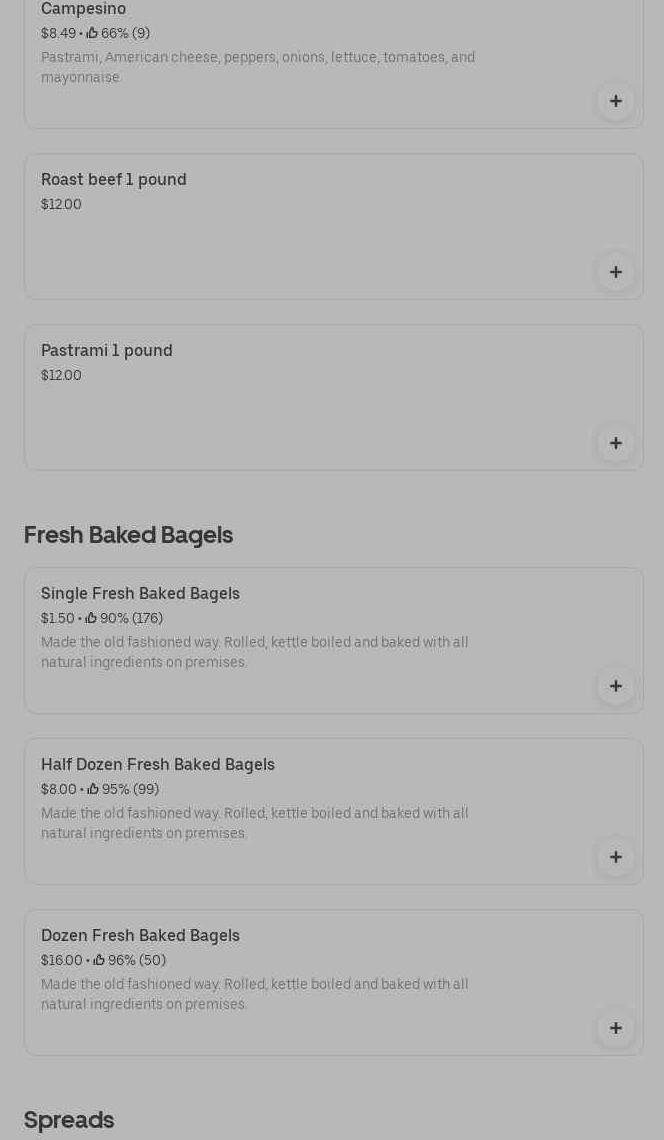Open the Campesino item title

[83, 9]
